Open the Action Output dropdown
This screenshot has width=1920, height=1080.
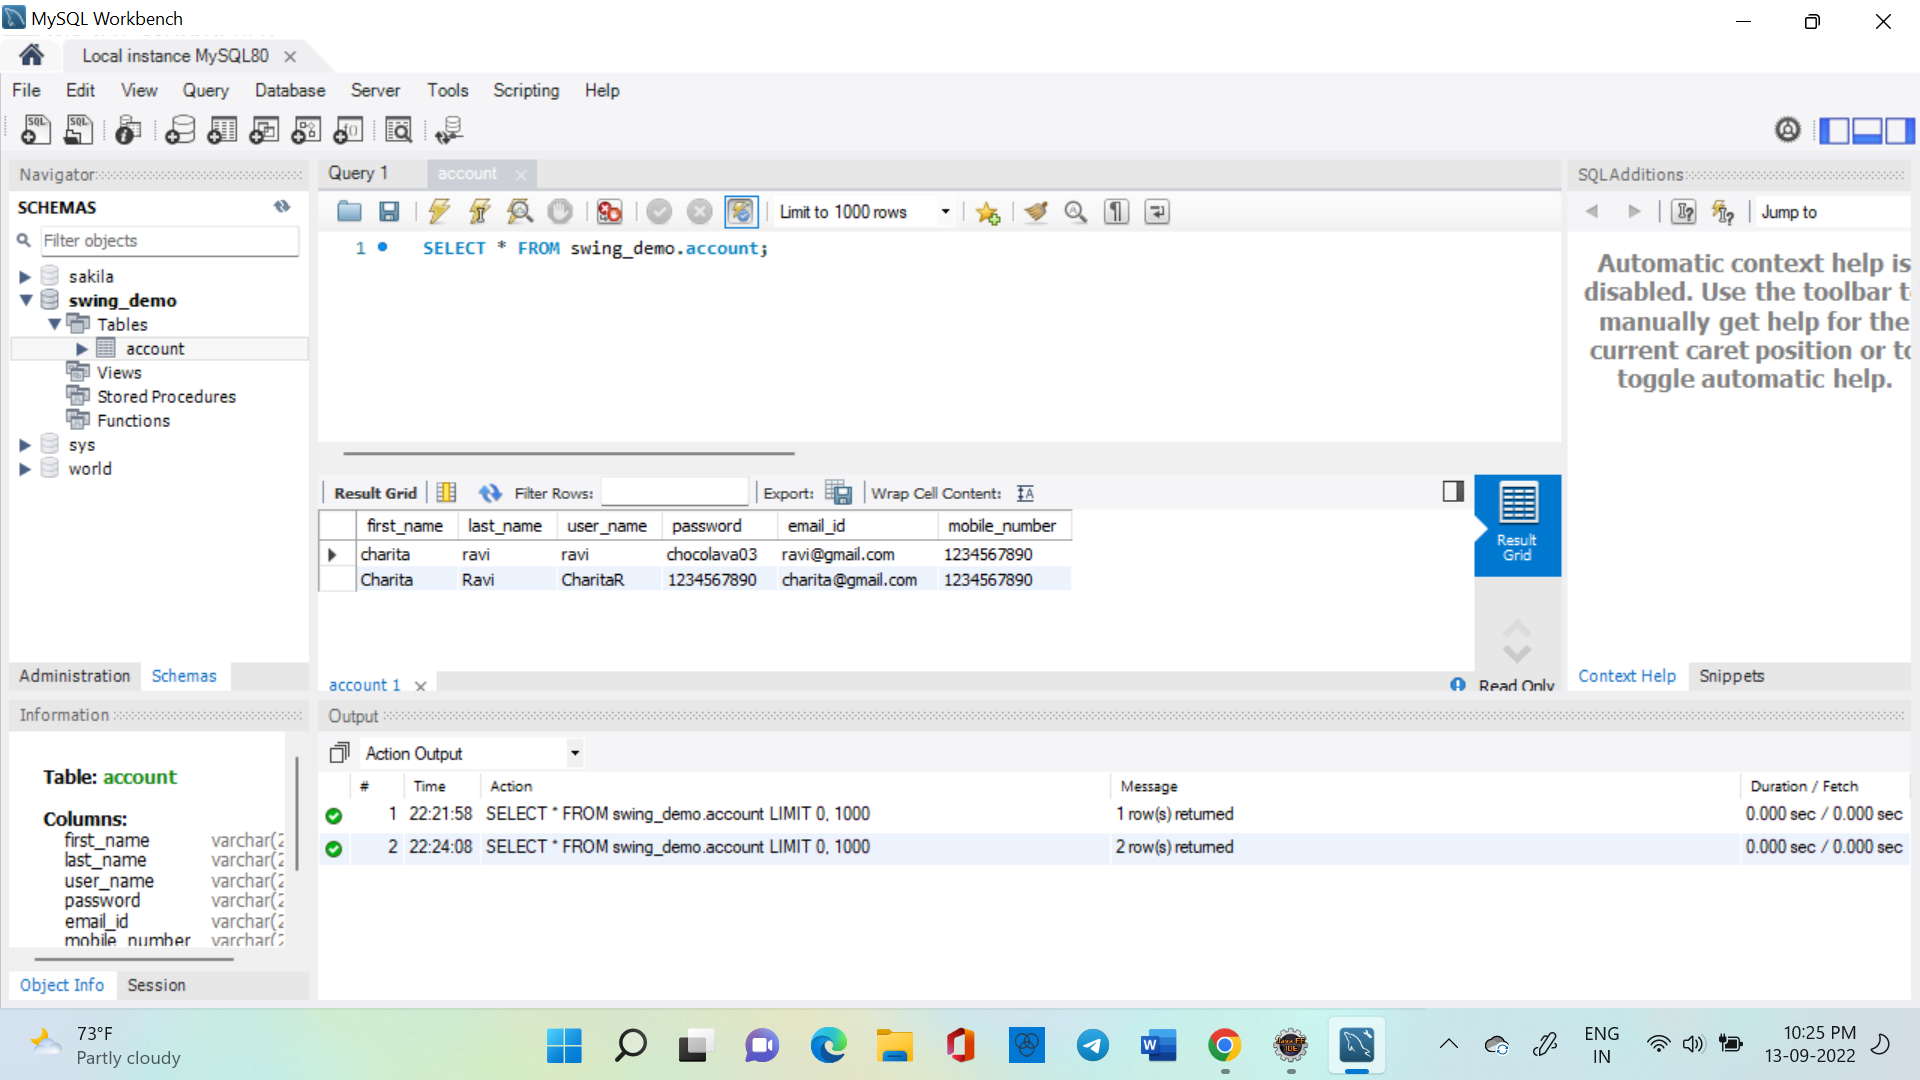471,753
